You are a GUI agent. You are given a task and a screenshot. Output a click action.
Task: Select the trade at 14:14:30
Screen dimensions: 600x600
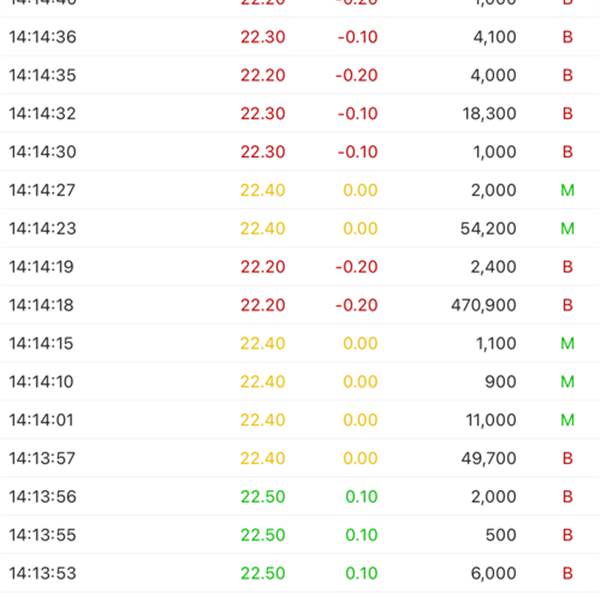point(300,152)
